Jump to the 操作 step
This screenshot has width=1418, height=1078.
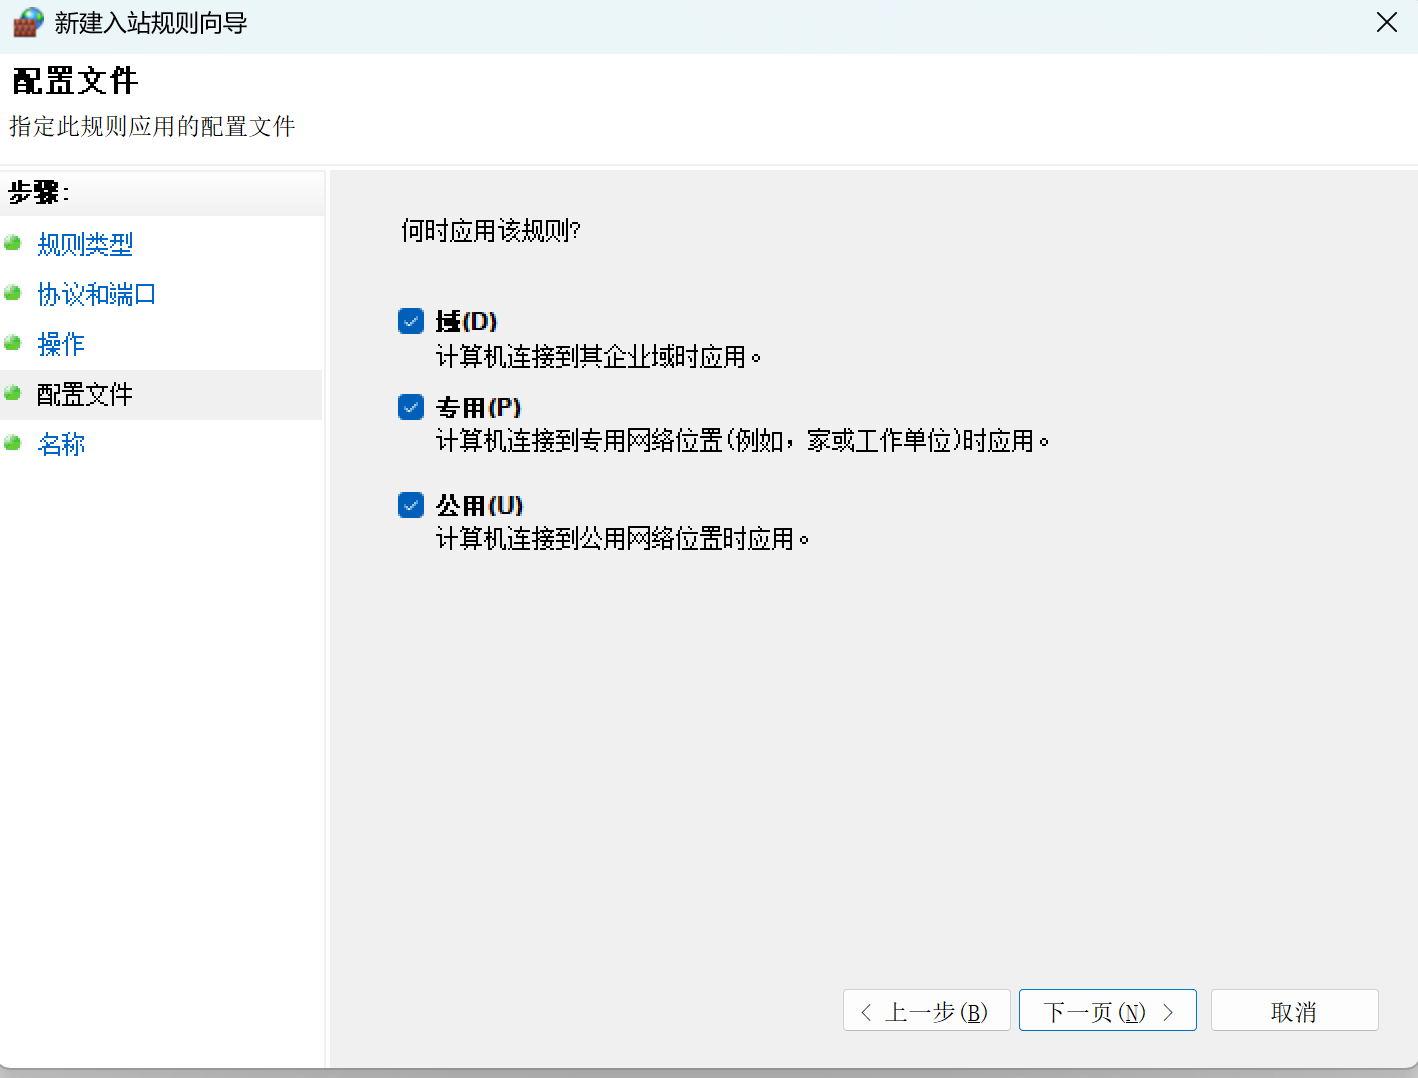click(61, 344)
